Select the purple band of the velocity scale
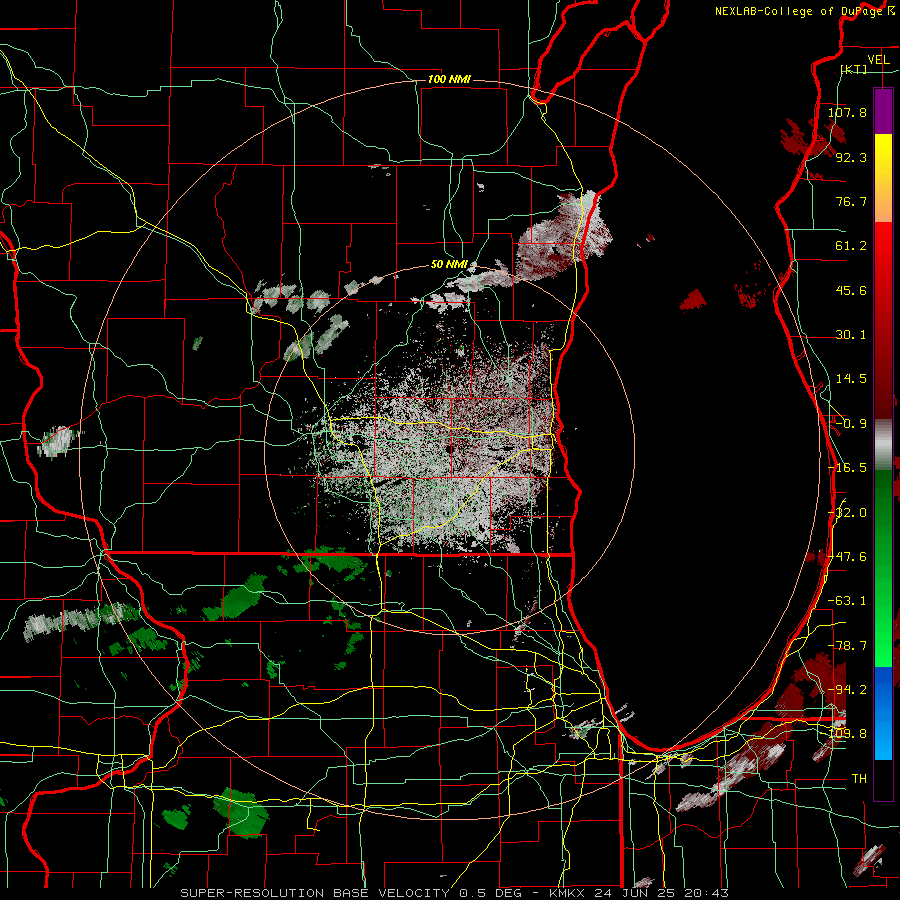900x900 pixels. [883, 111]
